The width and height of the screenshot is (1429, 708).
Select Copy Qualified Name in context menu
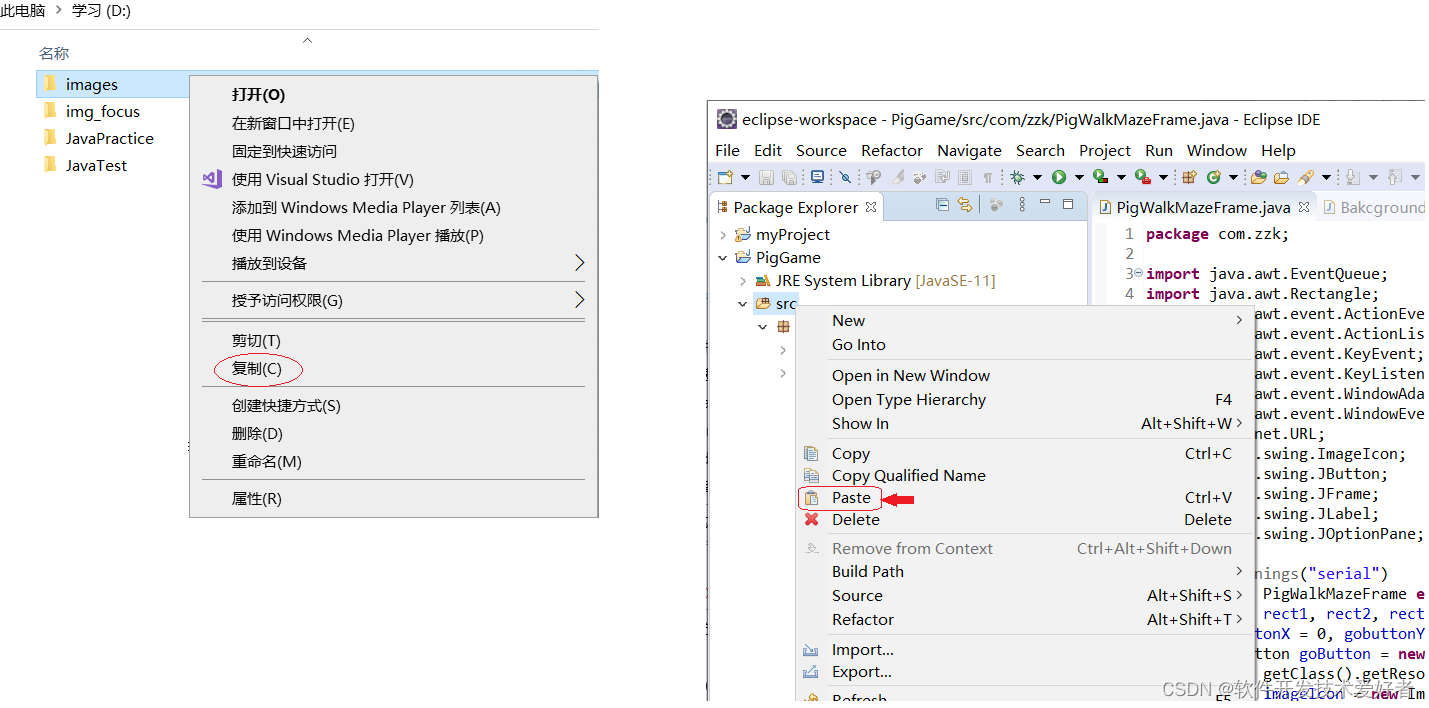click(x=1025, y=476)
